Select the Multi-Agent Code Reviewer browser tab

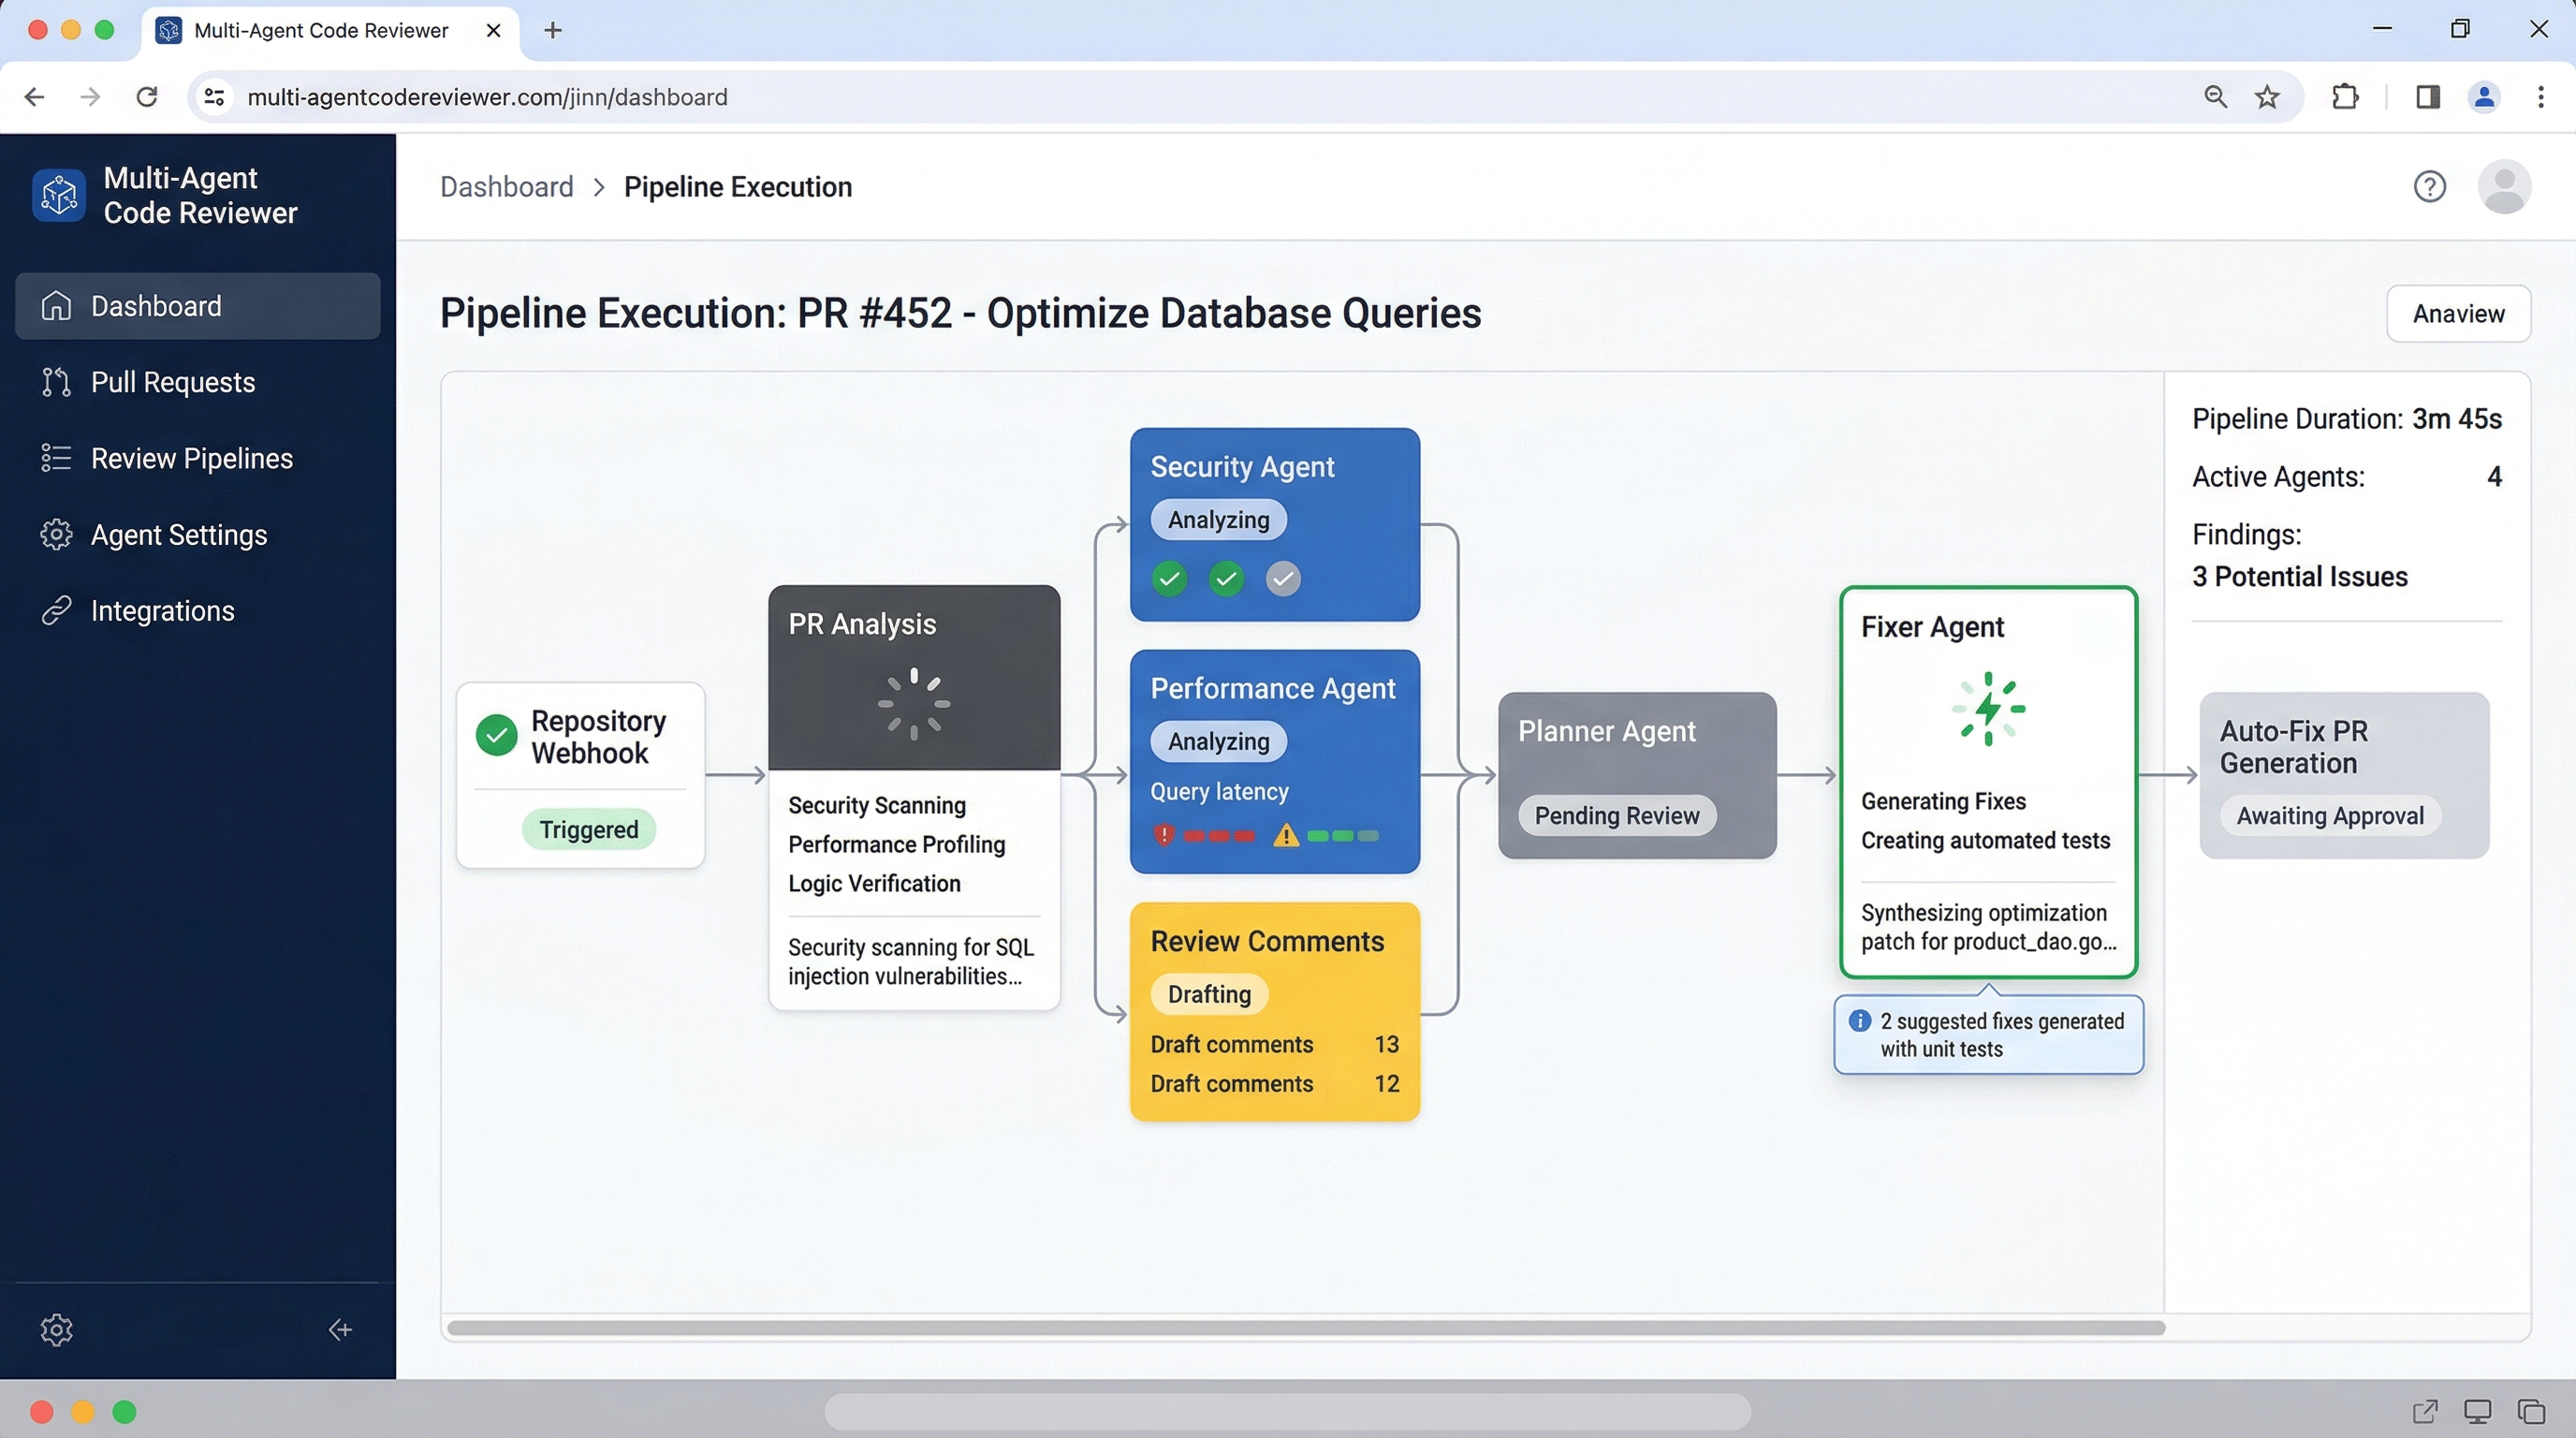pos(320,30)
